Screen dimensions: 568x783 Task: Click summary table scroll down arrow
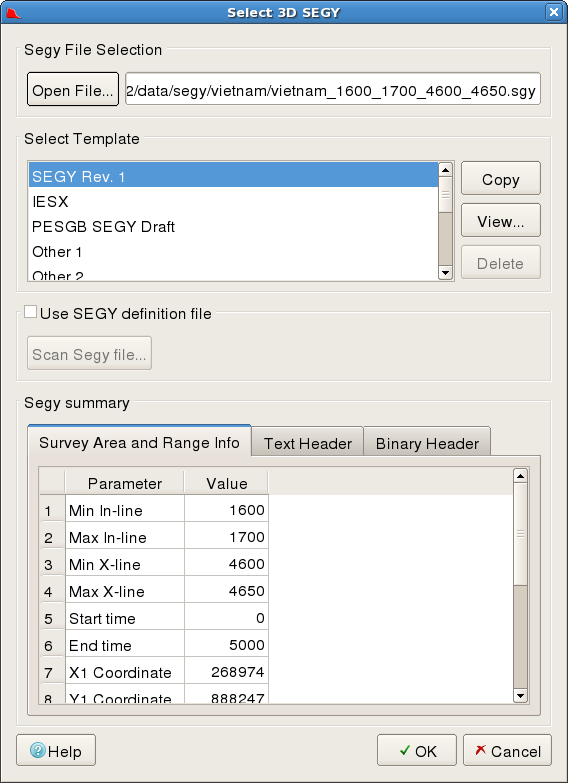click(x=520, y=695)
